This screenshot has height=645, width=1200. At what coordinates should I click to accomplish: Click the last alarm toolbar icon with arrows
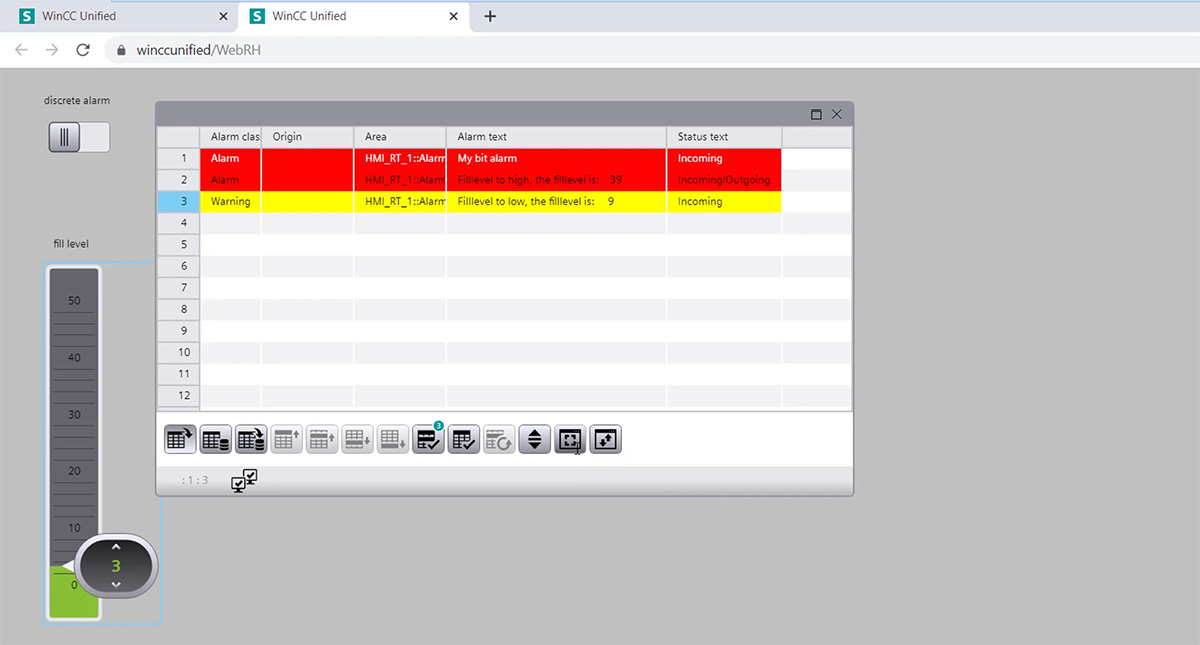[x=606, y=439]
